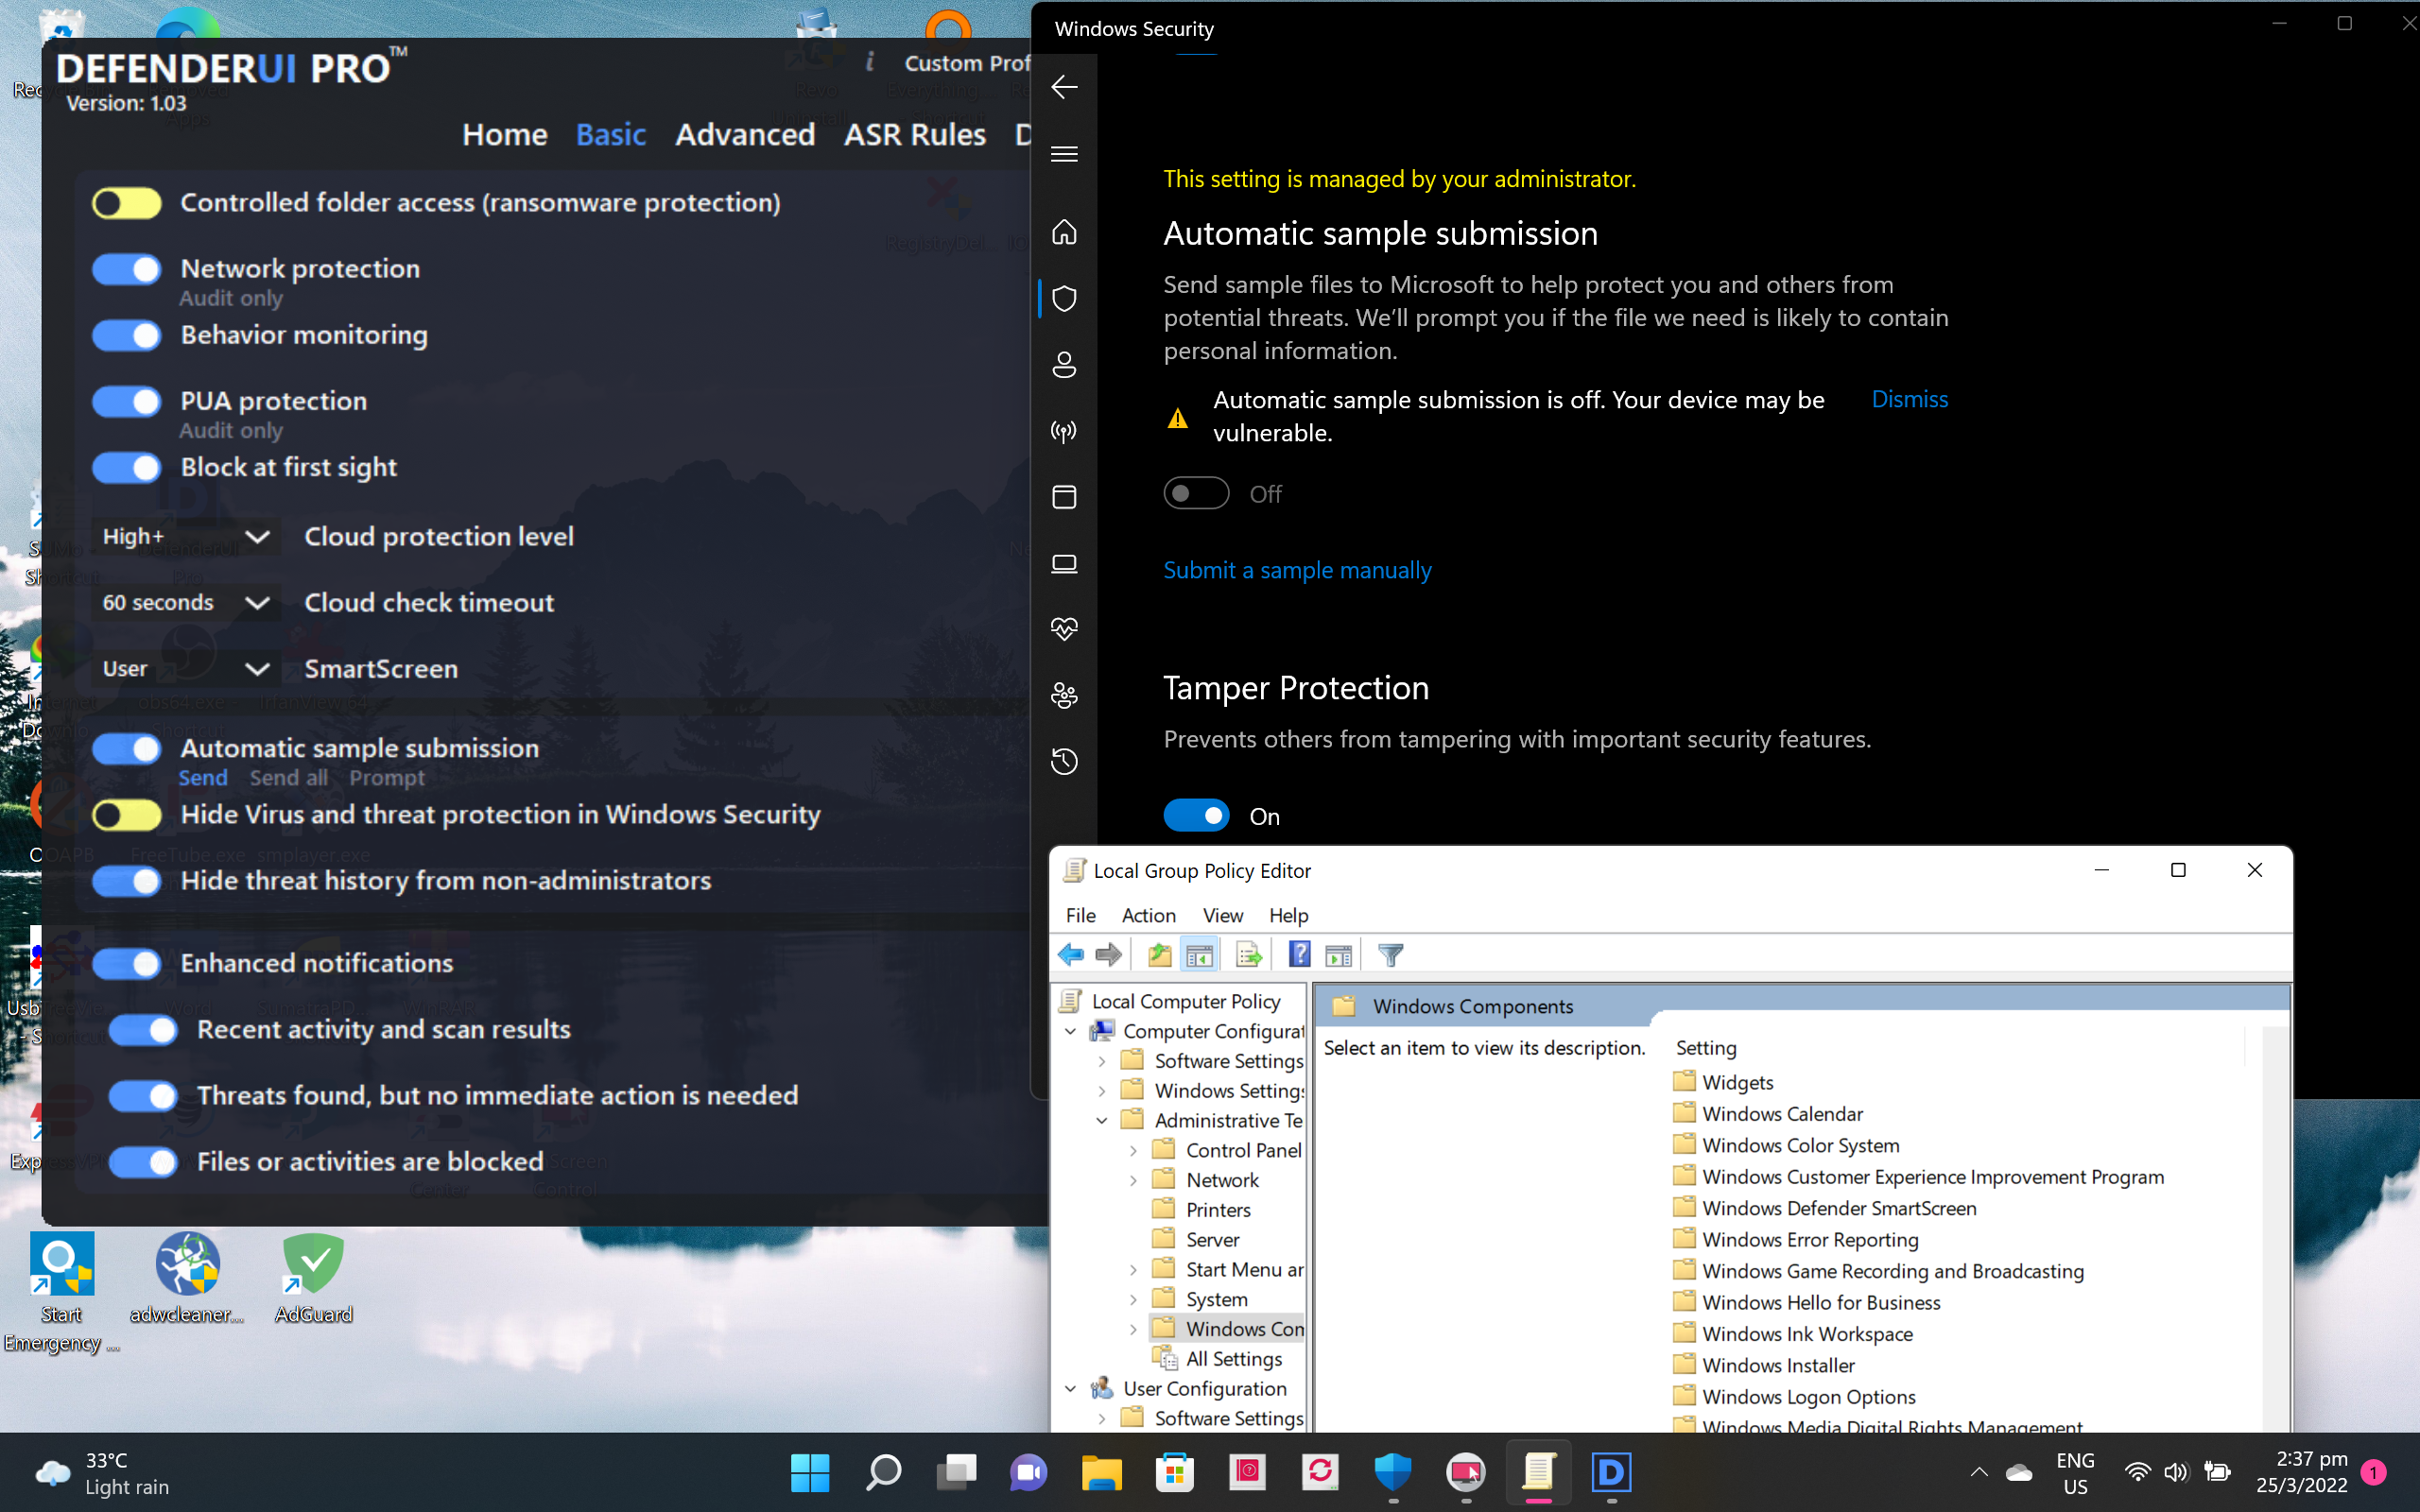Click the back arrow in Windows Security

point(1064,87)
